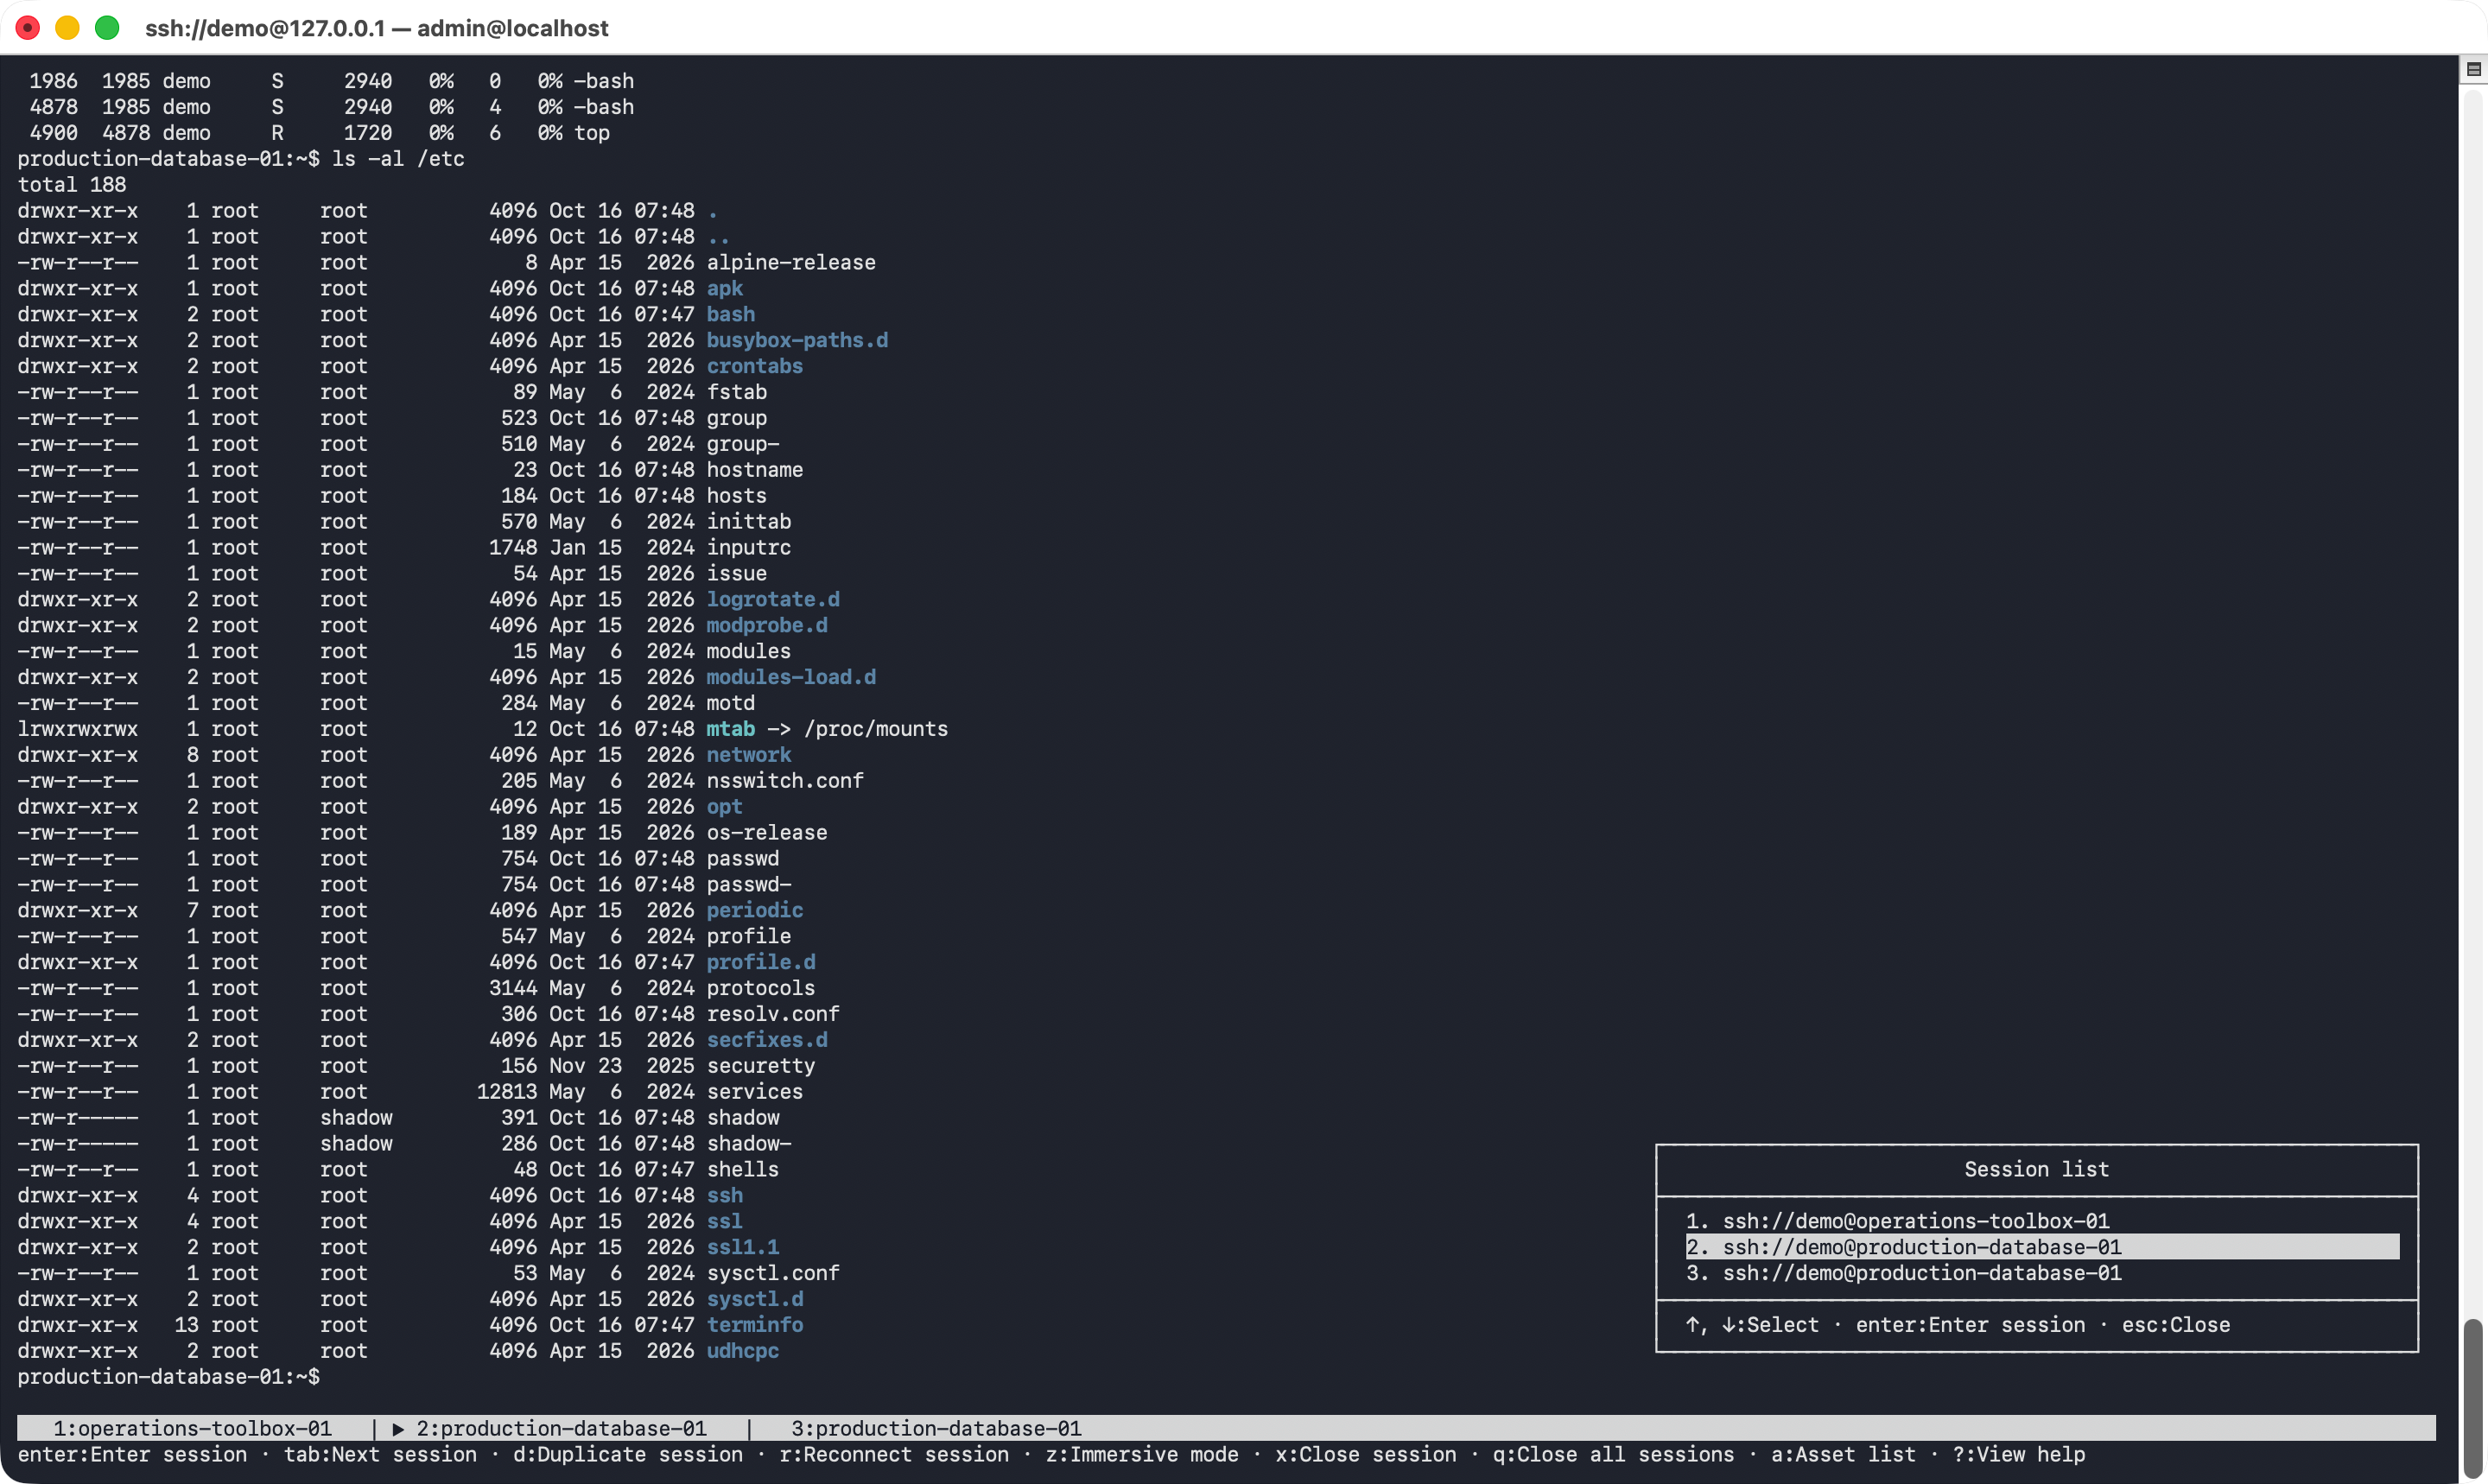Screen dimensions: 2488x1484
Task: Click the 'mtab' symlink name
Action: click(x=730, y=729)
